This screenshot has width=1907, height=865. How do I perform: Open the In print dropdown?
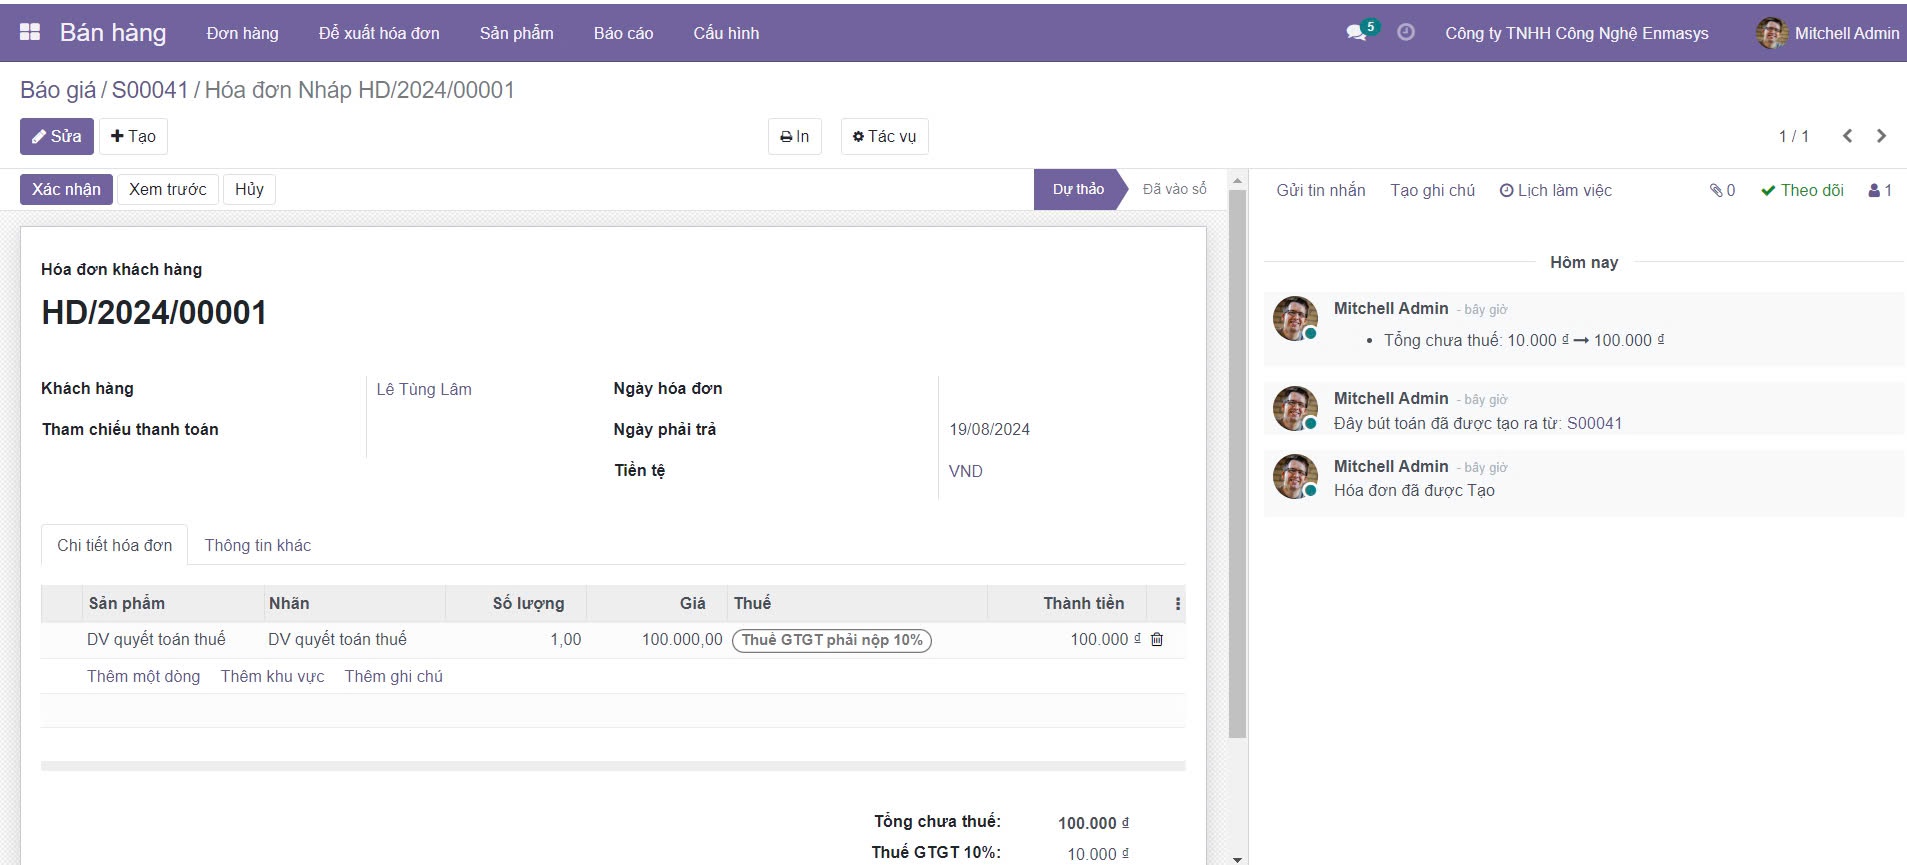pos(794,136)
